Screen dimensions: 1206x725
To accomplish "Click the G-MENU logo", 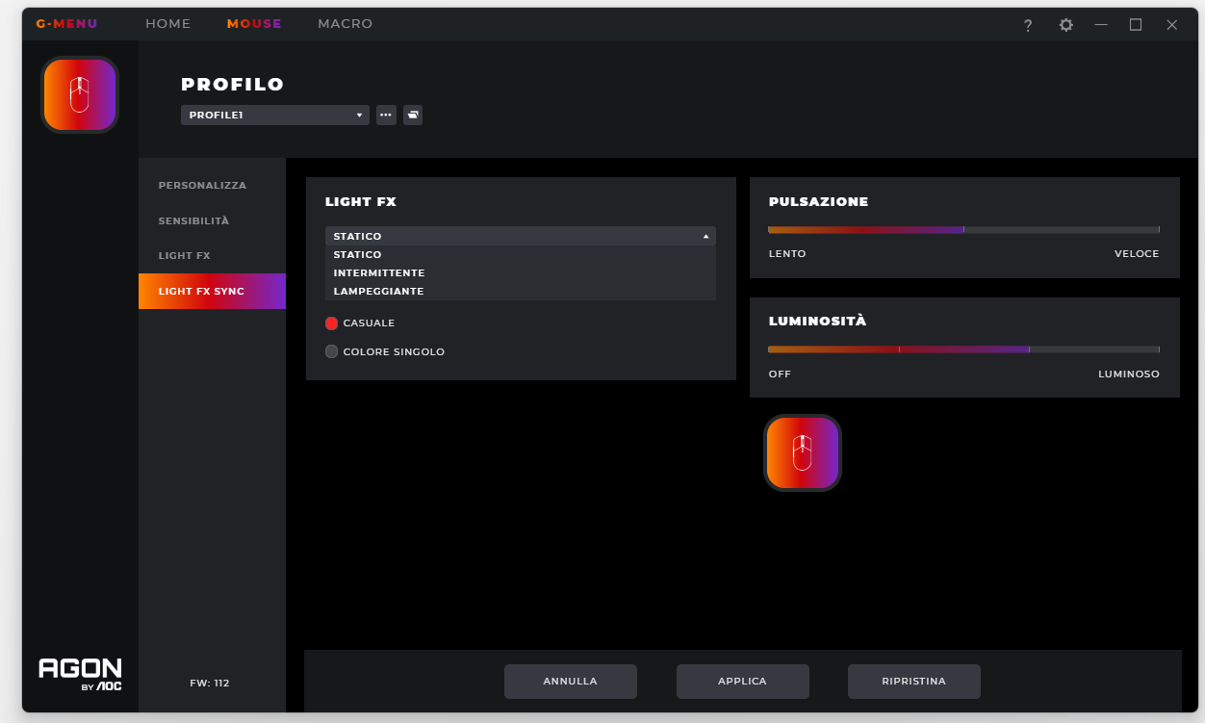I will (x=67, y=24).
